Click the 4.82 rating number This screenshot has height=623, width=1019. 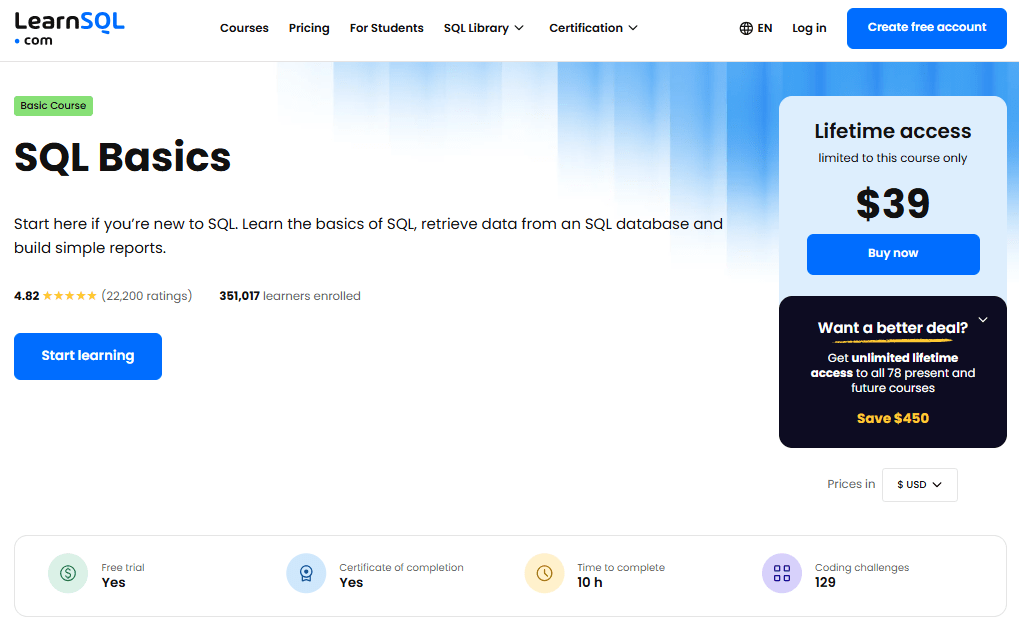coord(27,296)
